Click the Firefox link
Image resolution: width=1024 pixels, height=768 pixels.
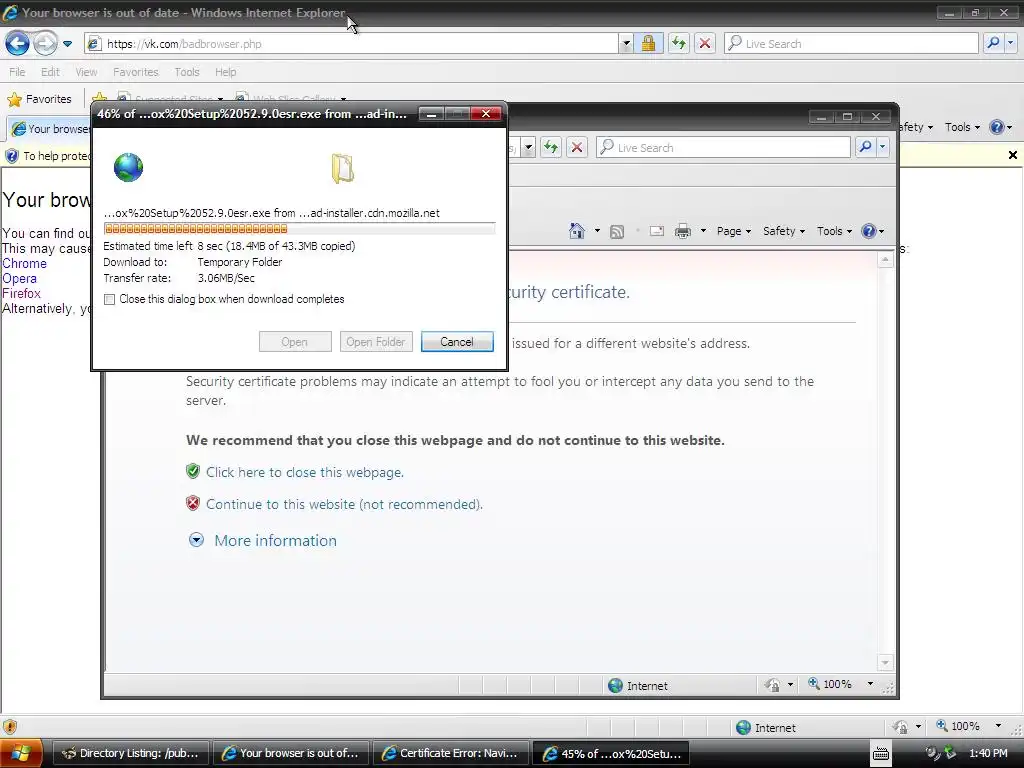point(22,294)
